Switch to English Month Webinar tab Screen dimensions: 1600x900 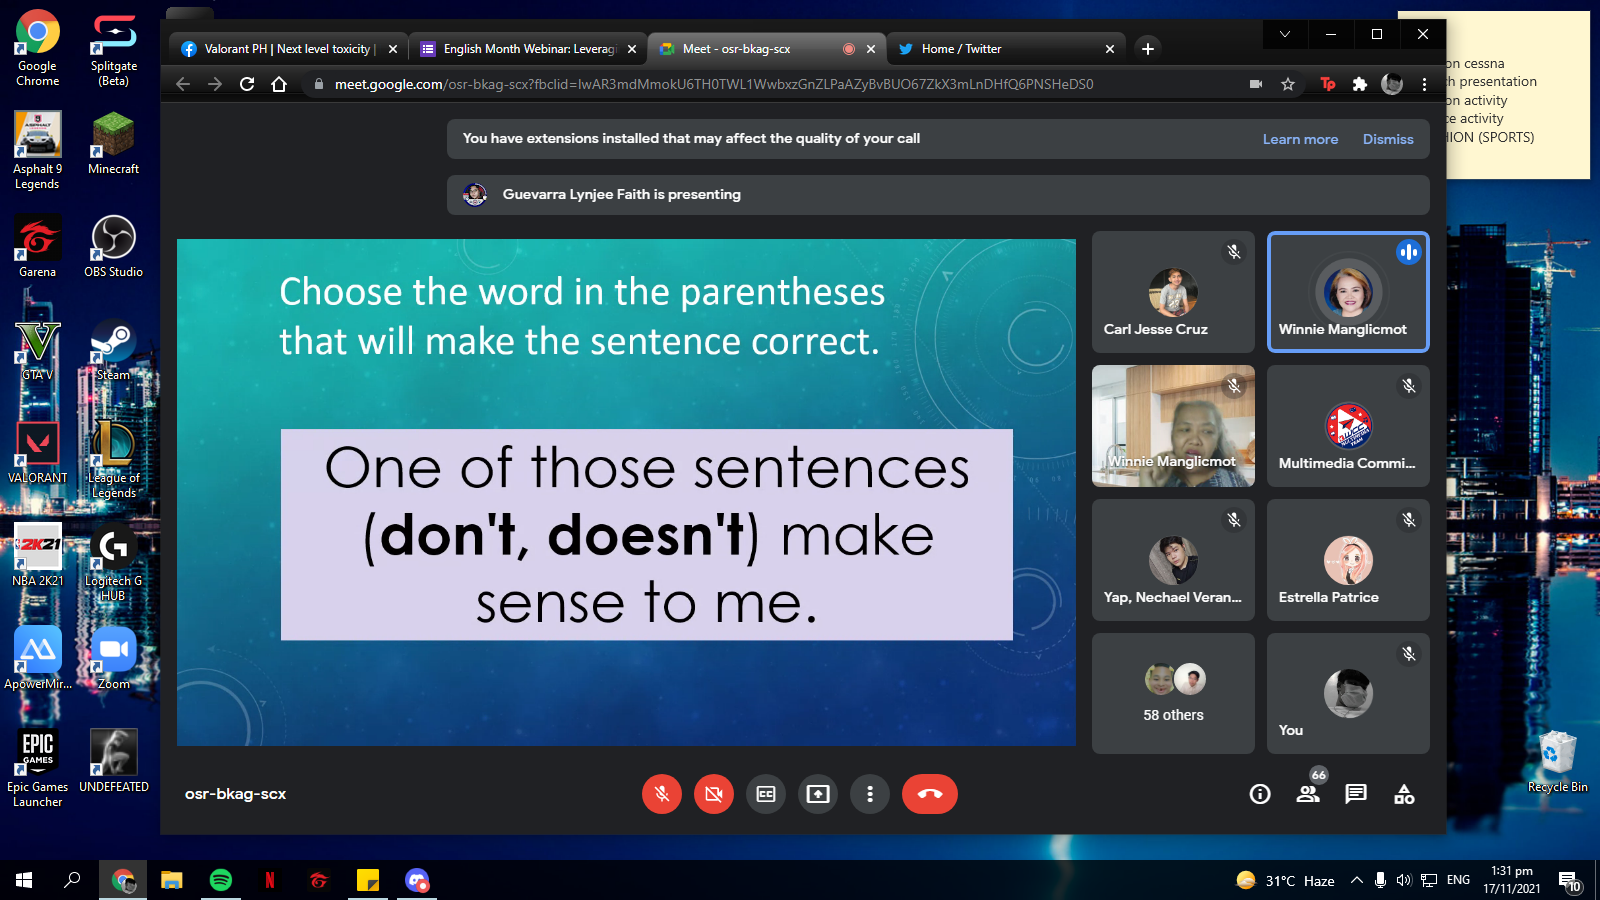point(529,48)
